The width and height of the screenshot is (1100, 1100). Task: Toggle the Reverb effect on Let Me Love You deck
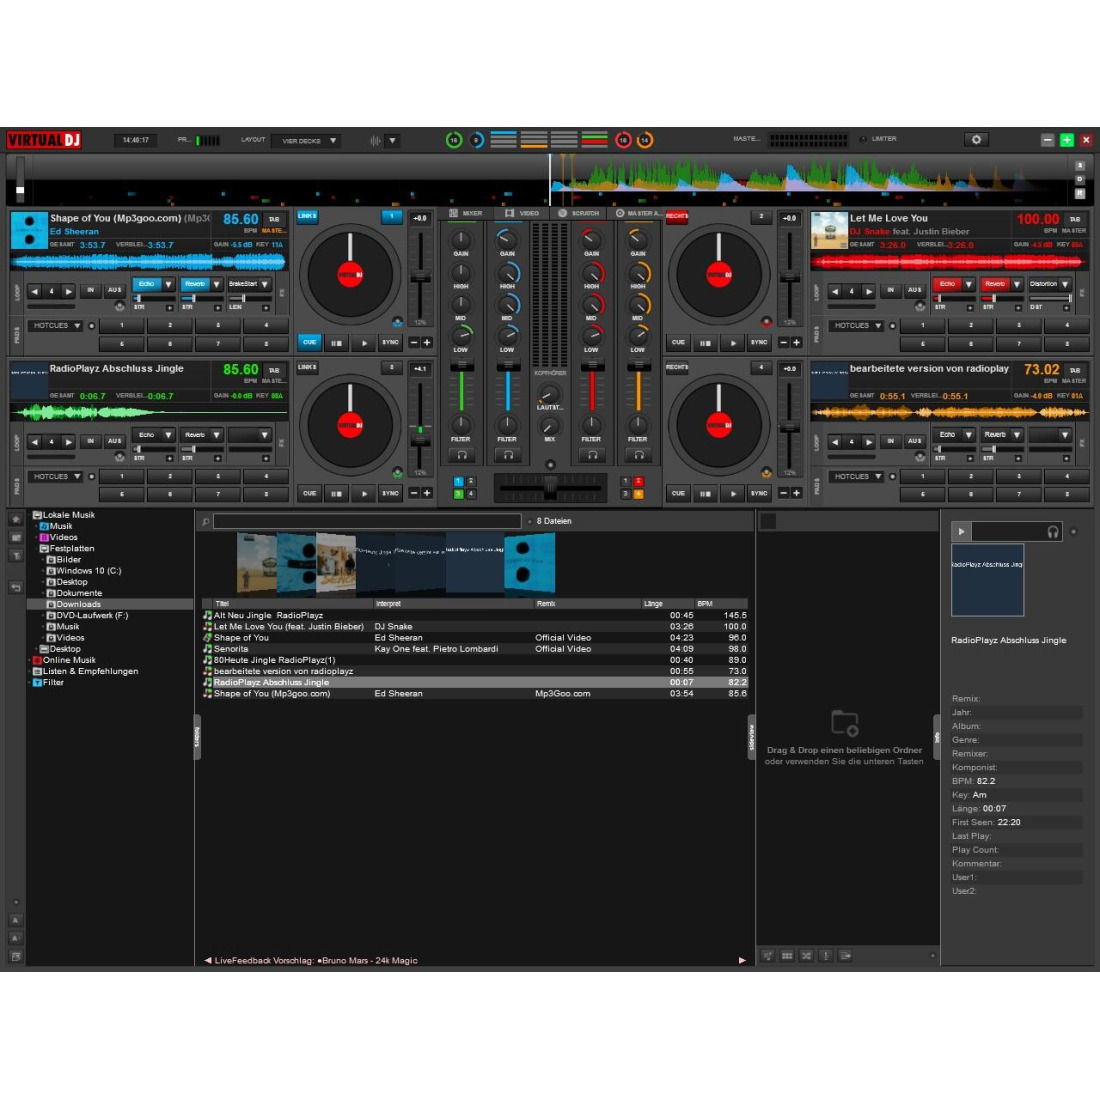(x=995, y=284)
